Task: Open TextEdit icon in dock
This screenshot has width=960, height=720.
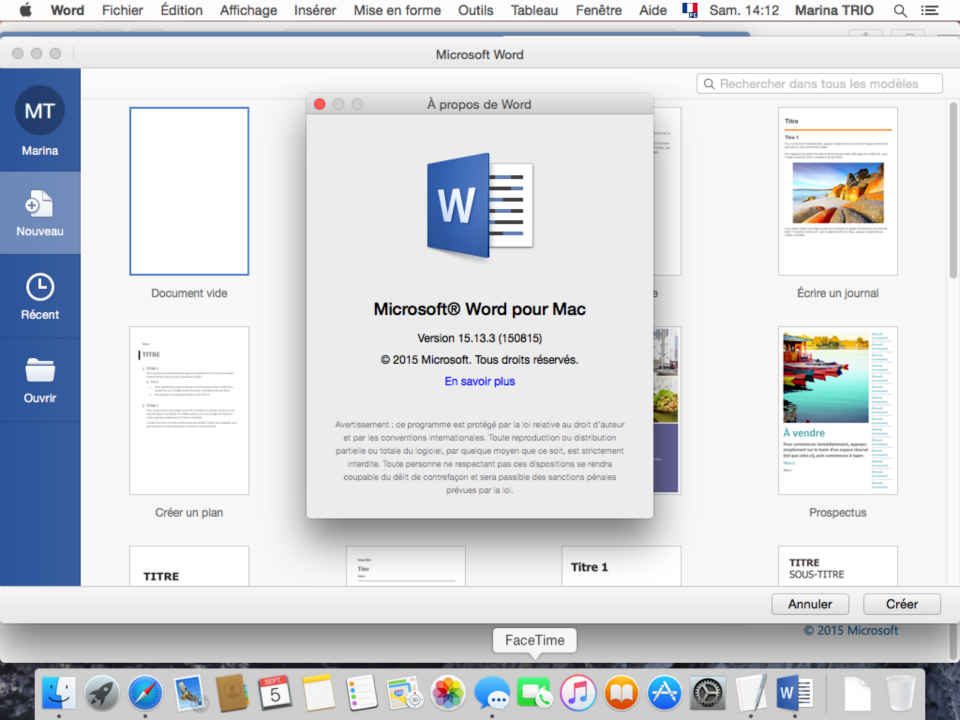Action: pyautogui.click(x=751, y=693)
